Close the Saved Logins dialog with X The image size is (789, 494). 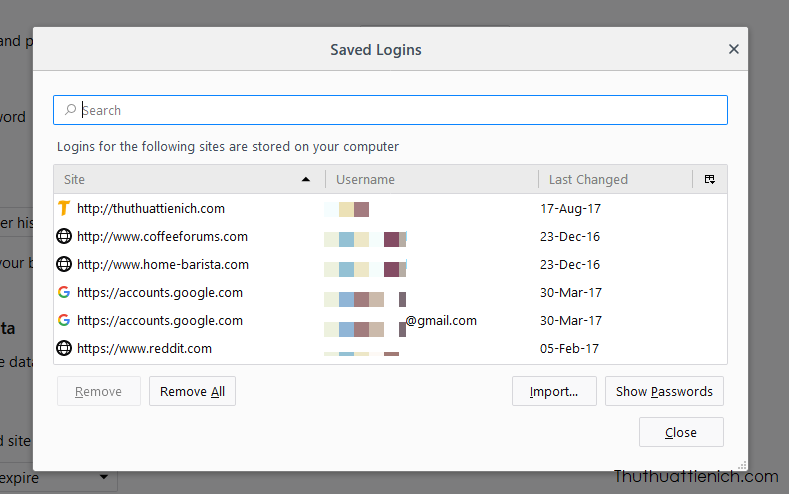733,49
